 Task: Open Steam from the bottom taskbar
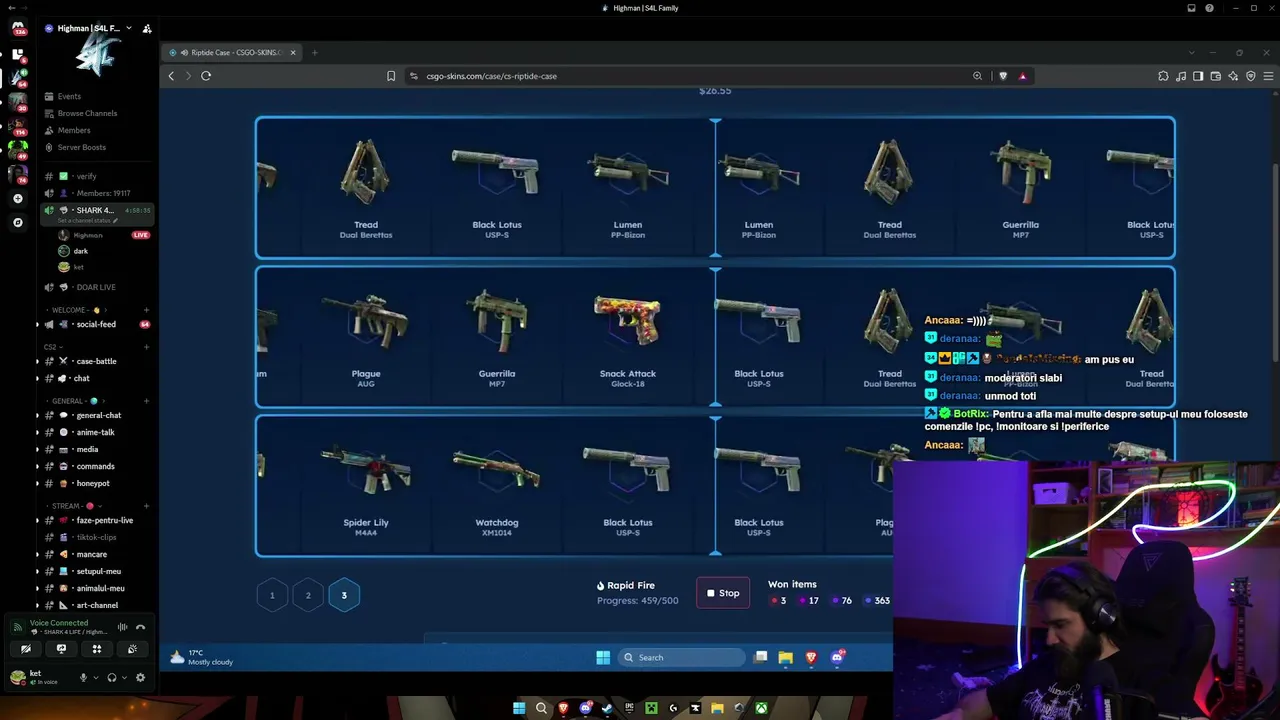click(x=607, y=709)
